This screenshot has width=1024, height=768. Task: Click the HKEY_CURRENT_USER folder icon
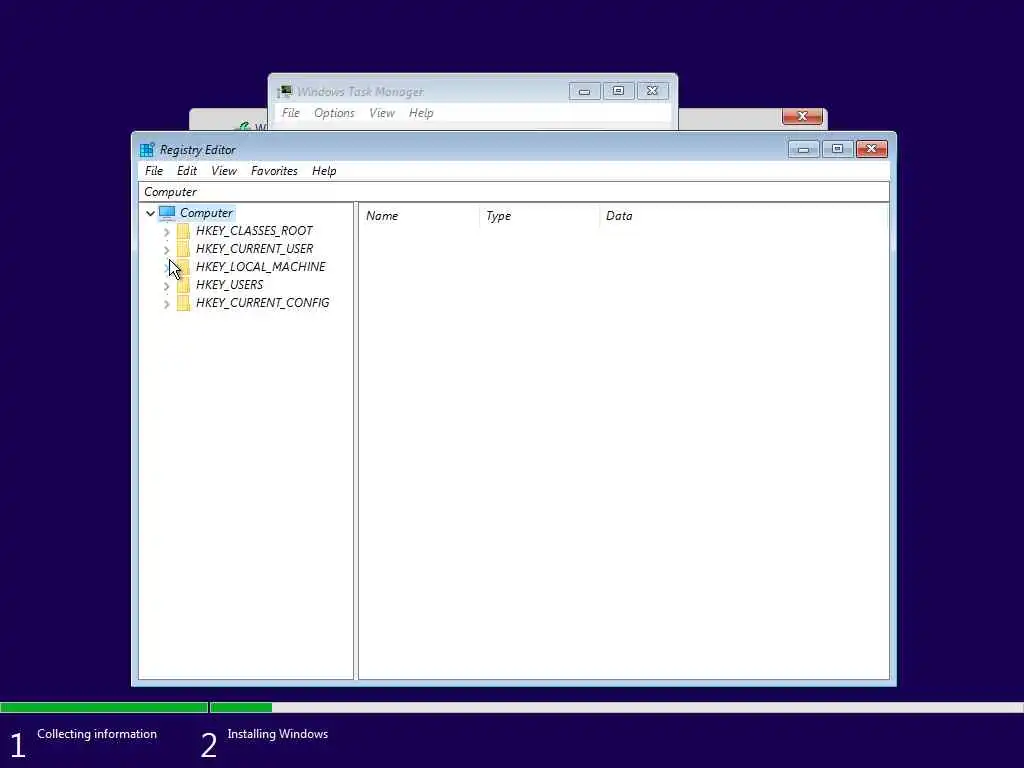184,249
